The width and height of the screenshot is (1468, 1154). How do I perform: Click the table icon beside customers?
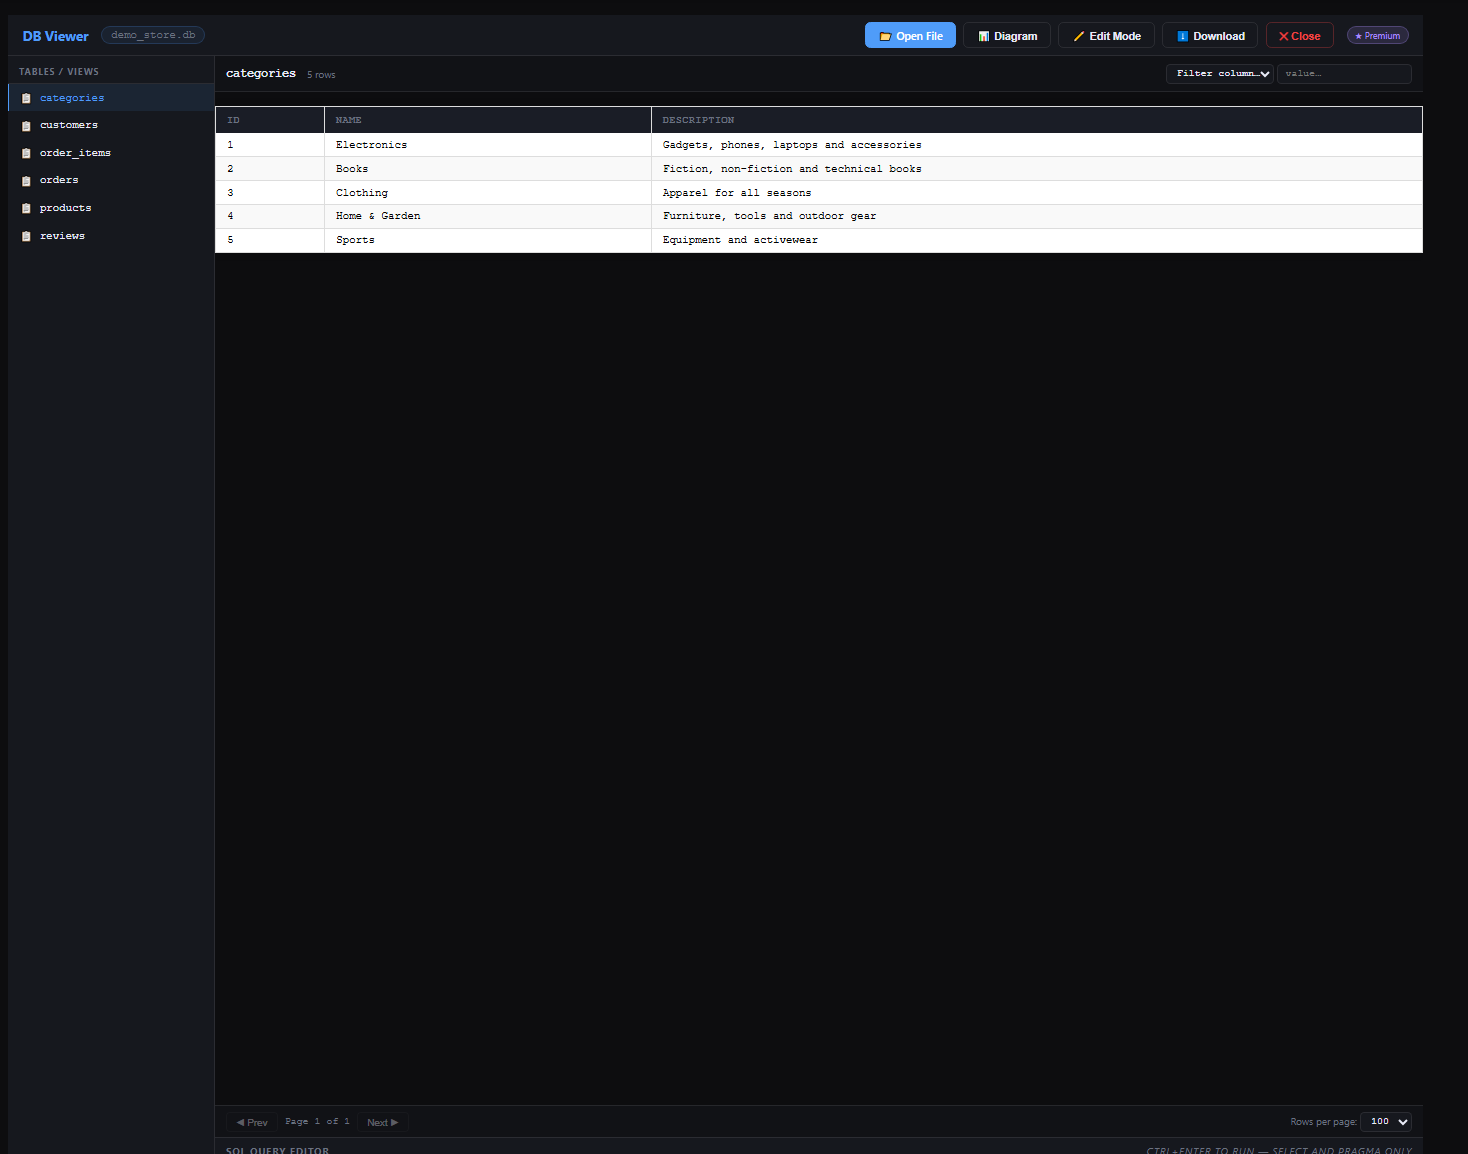(x=26, y=125)
